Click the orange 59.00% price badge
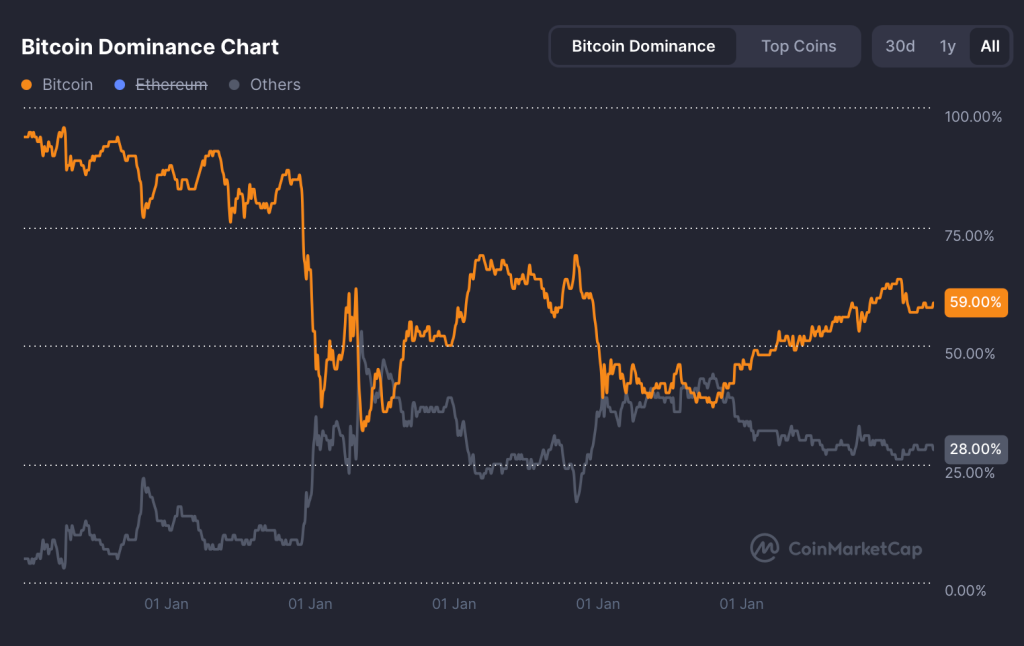 pyautogui.click(x=975, y=302)
